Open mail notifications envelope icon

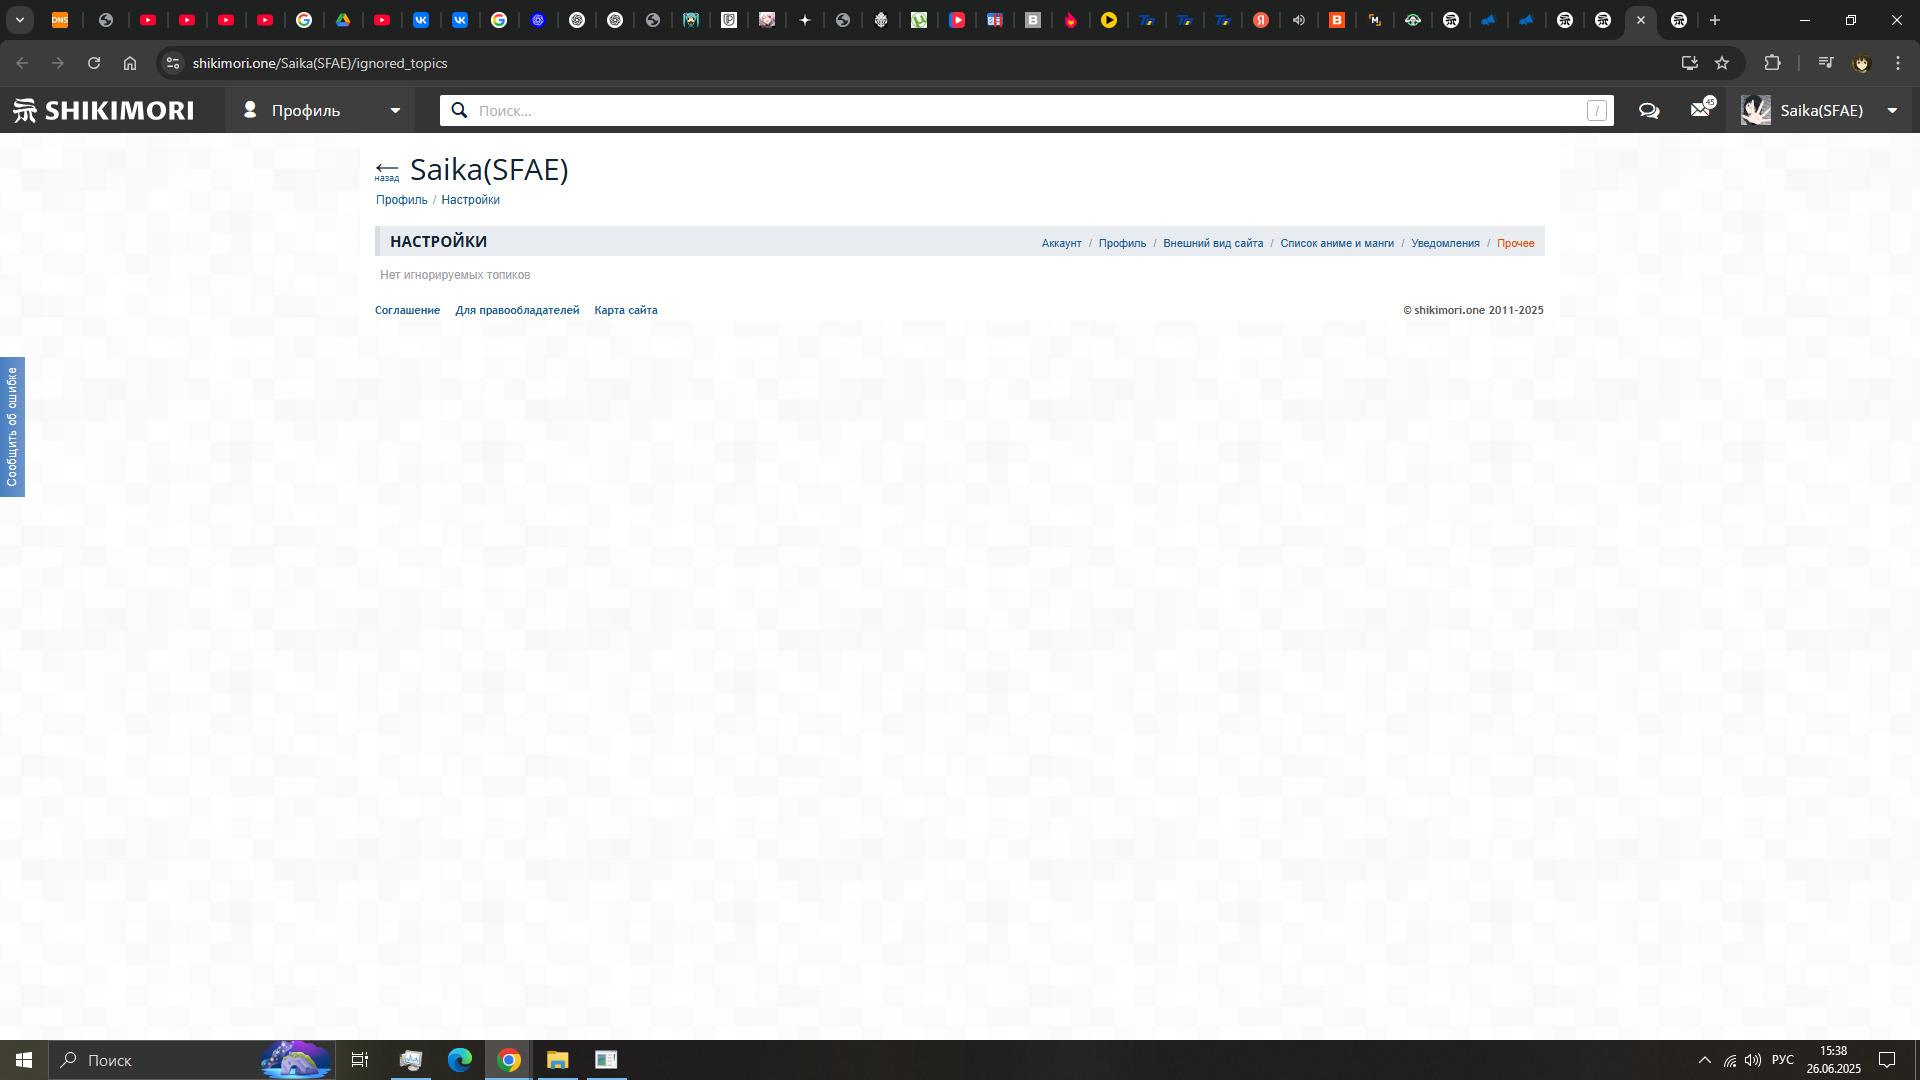pos(1700,109)
